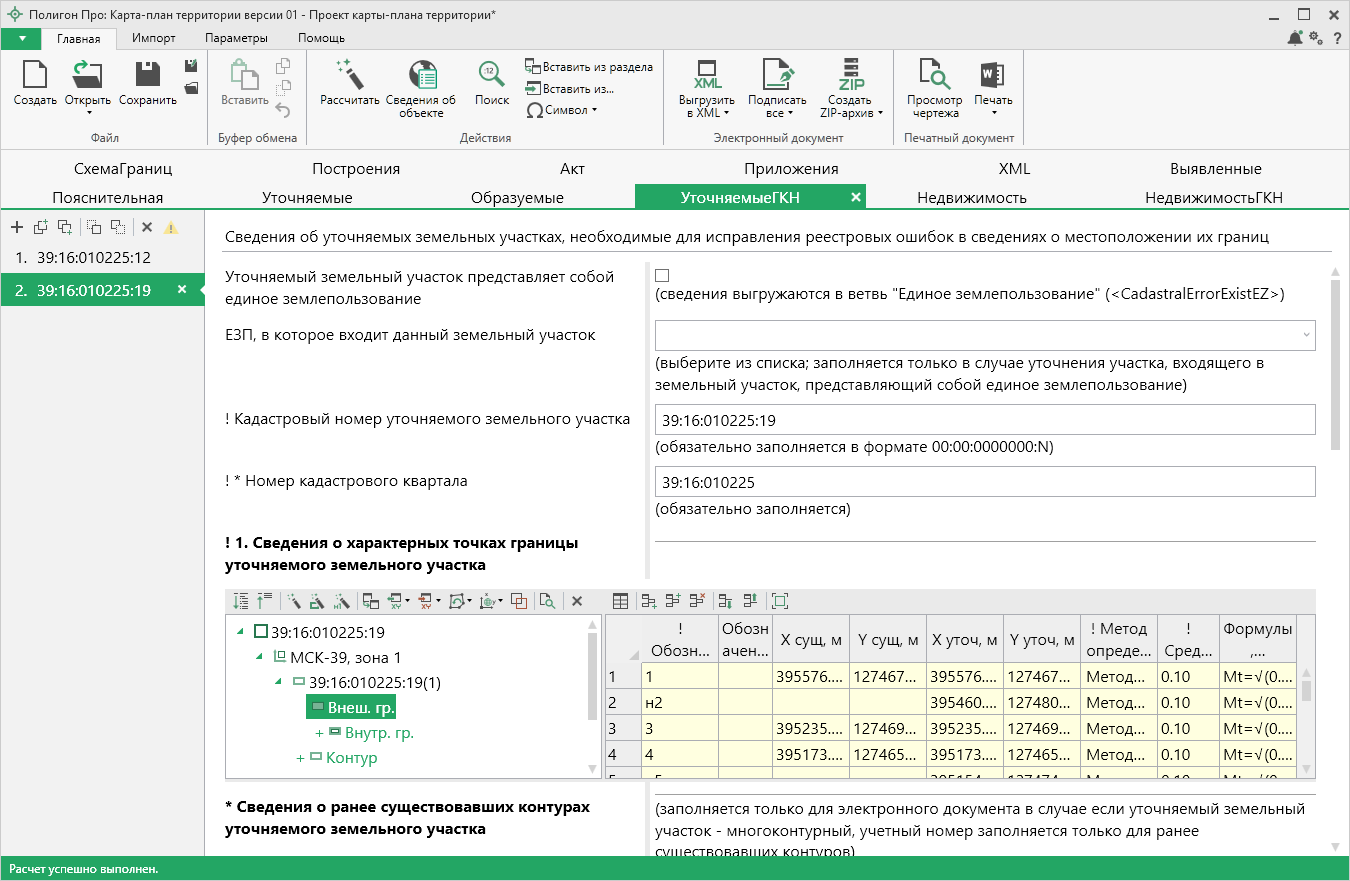The image size is (1350, 881).
Task: Open Сведения об объекте tool
Action: [x=421, y=75]
